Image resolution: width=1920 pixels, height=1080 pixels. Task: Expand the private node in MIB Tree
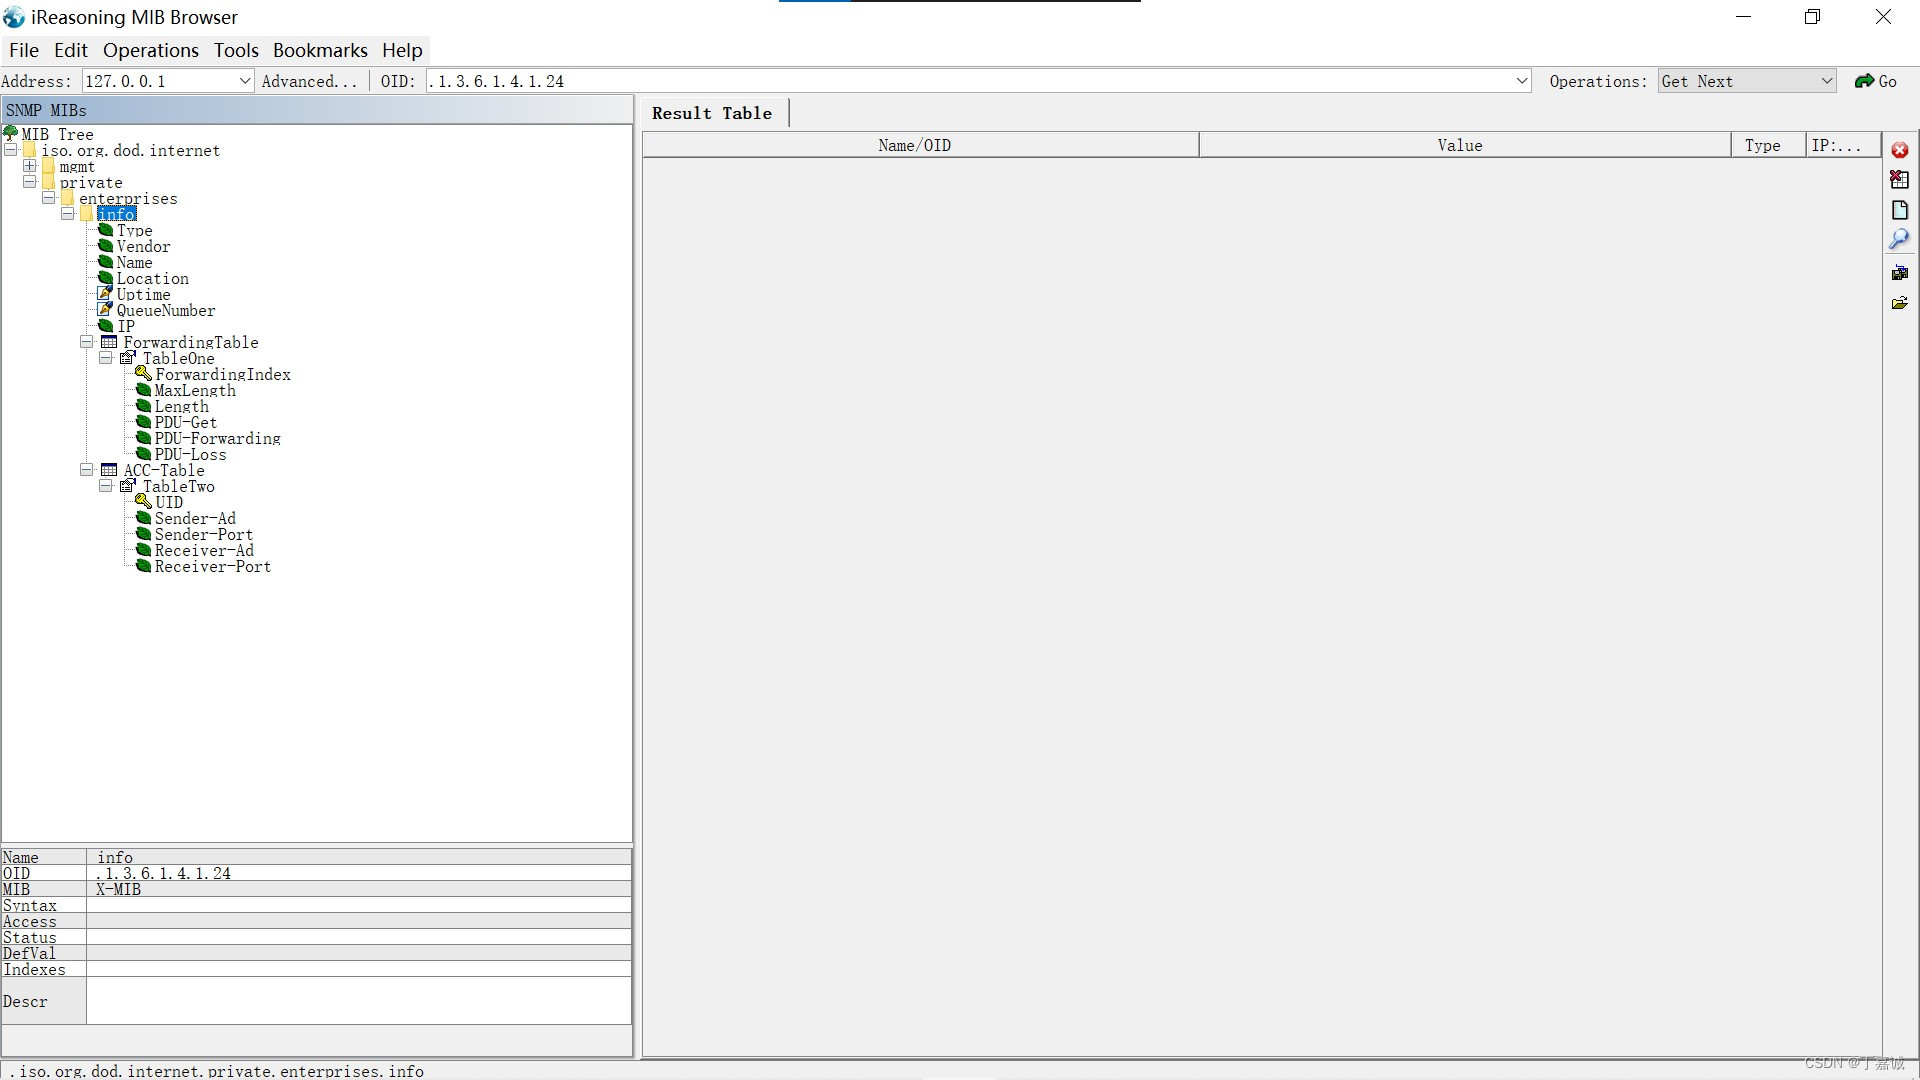tap(29, 183)
